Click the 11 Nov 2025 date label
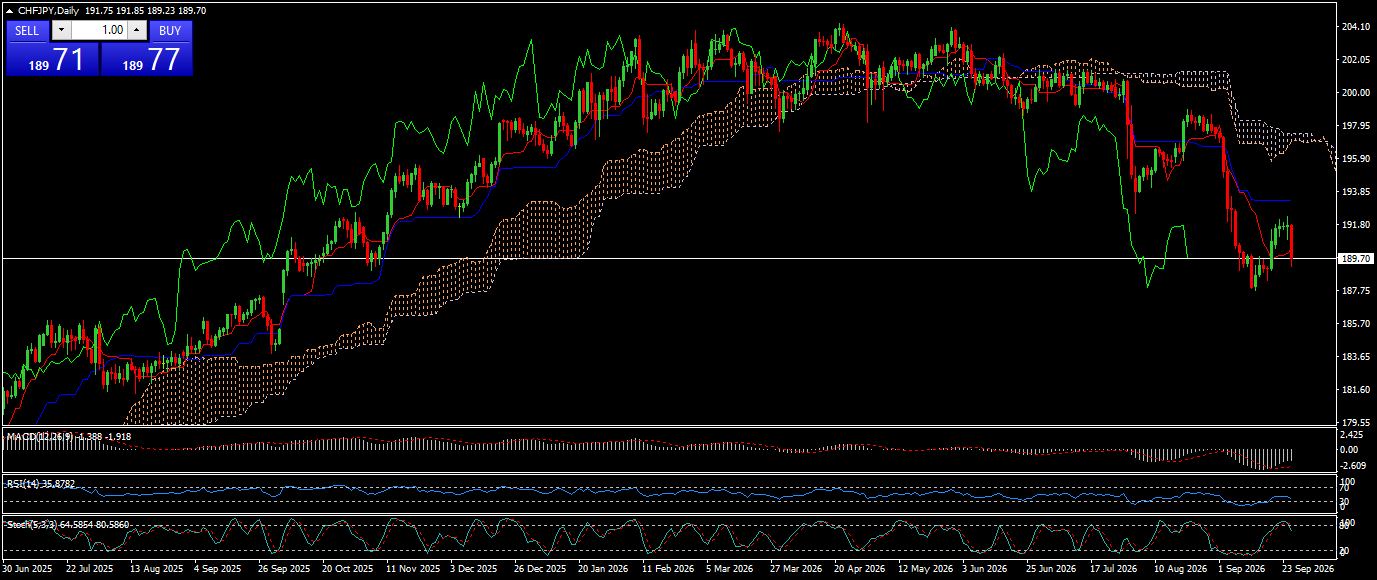This screenshot has height=580, width=1377. 414,568
